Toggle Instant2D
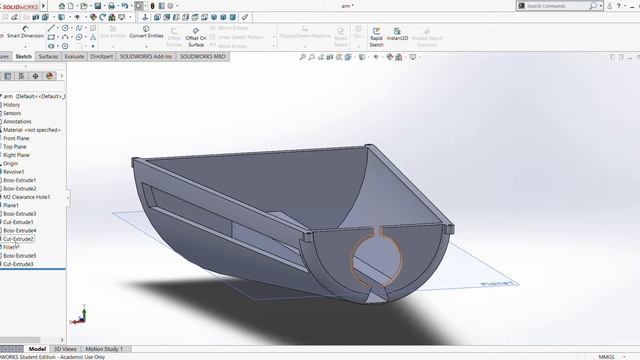Viewport: 640px width, 360px height. 397,34
